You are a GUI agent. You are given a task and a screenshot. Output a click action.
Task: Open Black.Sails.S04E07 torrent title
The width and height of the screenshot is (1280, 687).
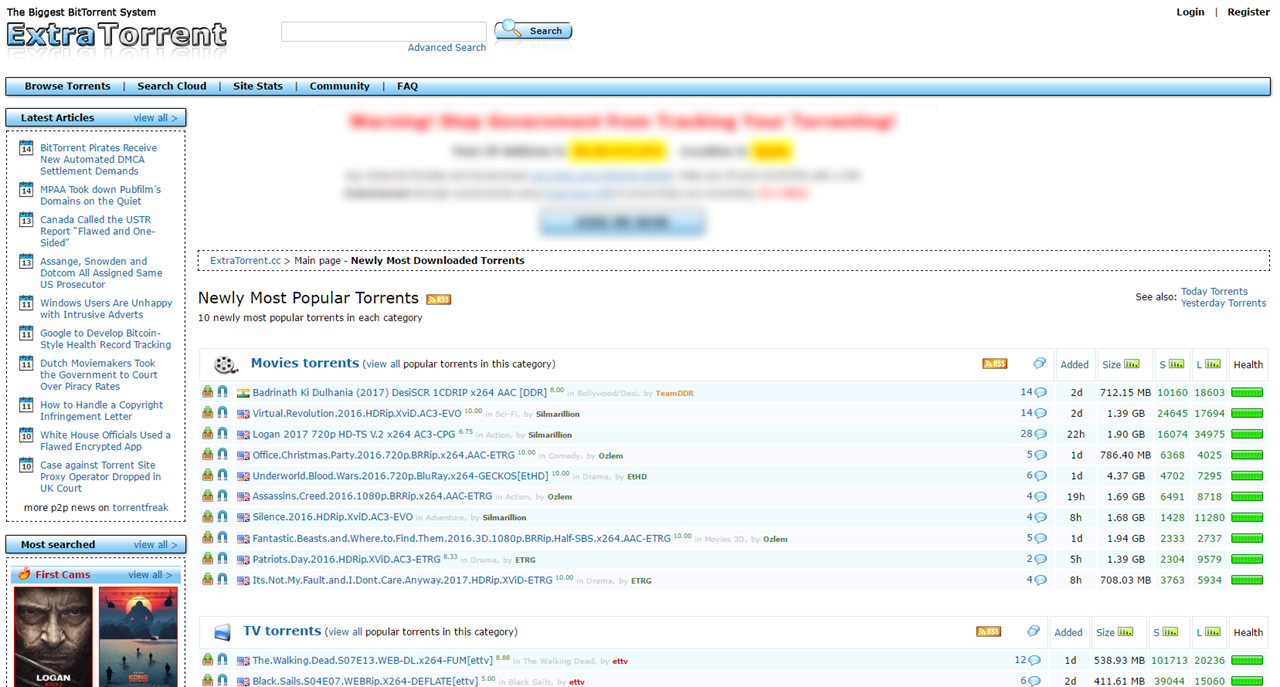point(365,681)
